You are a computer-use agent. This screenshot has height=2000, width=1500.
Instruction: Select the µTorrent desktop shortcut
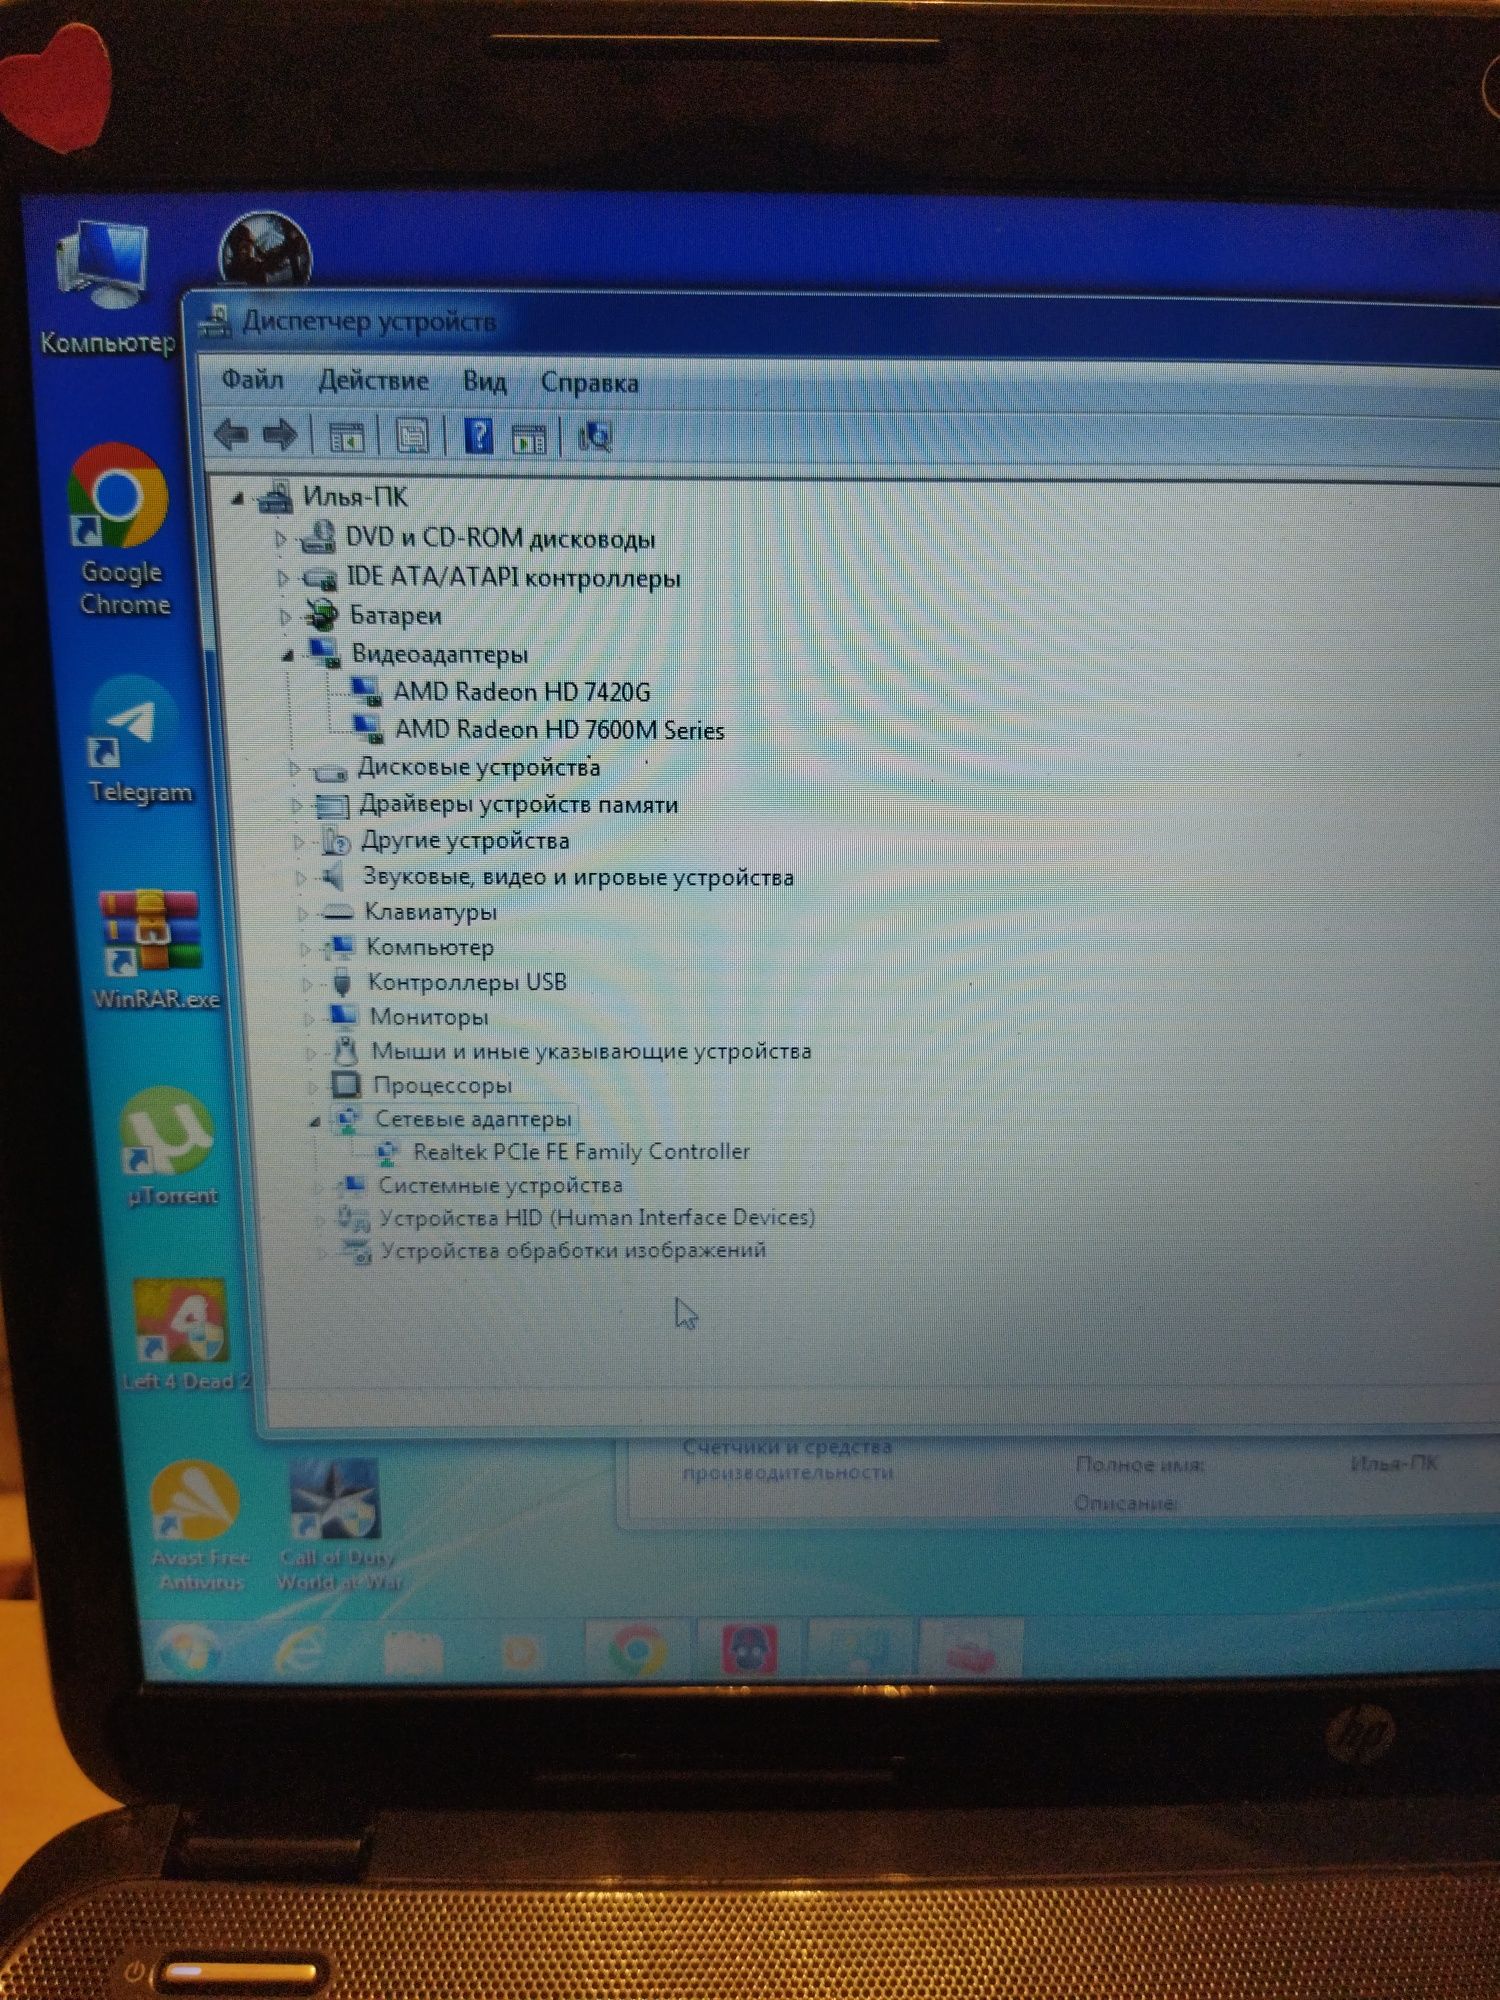click(x=168, y=1148)
